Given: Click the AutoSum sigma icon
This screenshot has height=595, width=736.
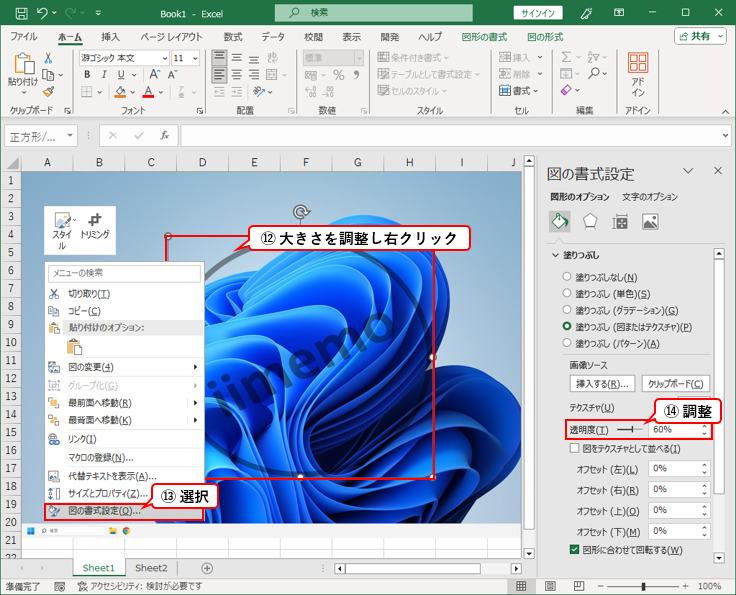Looking at the screenshot, I should [567, 57].
